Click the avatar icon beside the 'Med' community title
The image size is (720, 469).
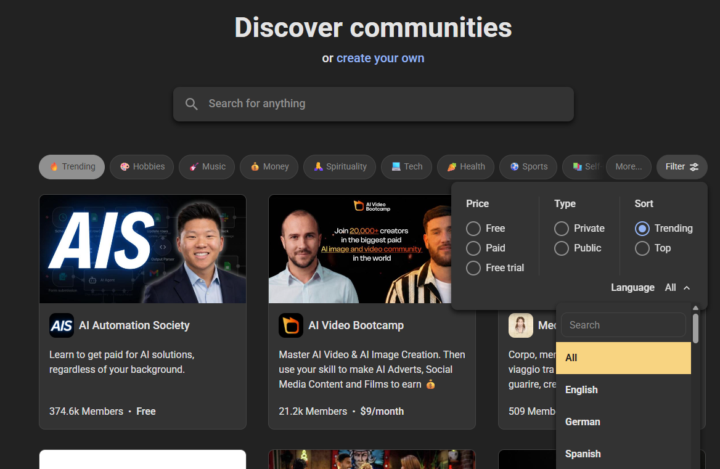[521, 325]
